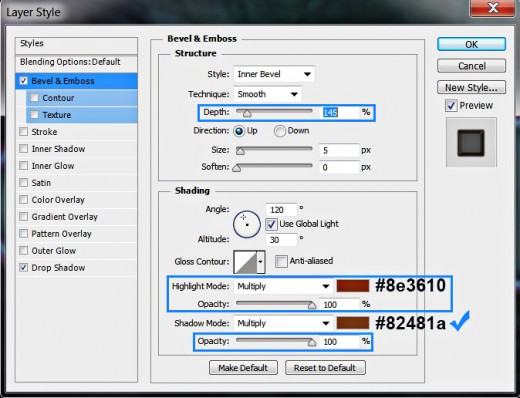This screenshot has height=398, width=520.
Task: Click the Size px input field
Action: pos(339,150)
